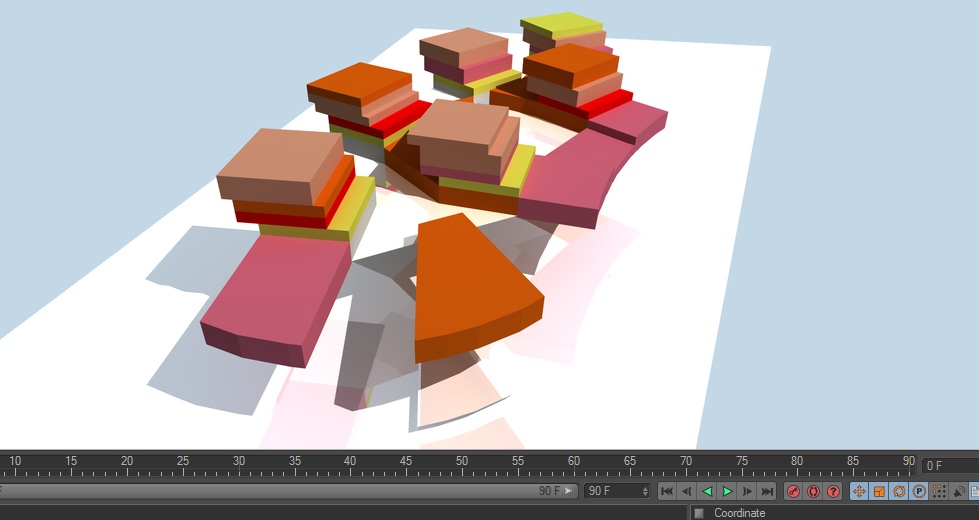This screenshot has width=979, height=520.
Task: Click the Record Active Objects key icon
Action: pyautogui.click(x=793, y=491)
